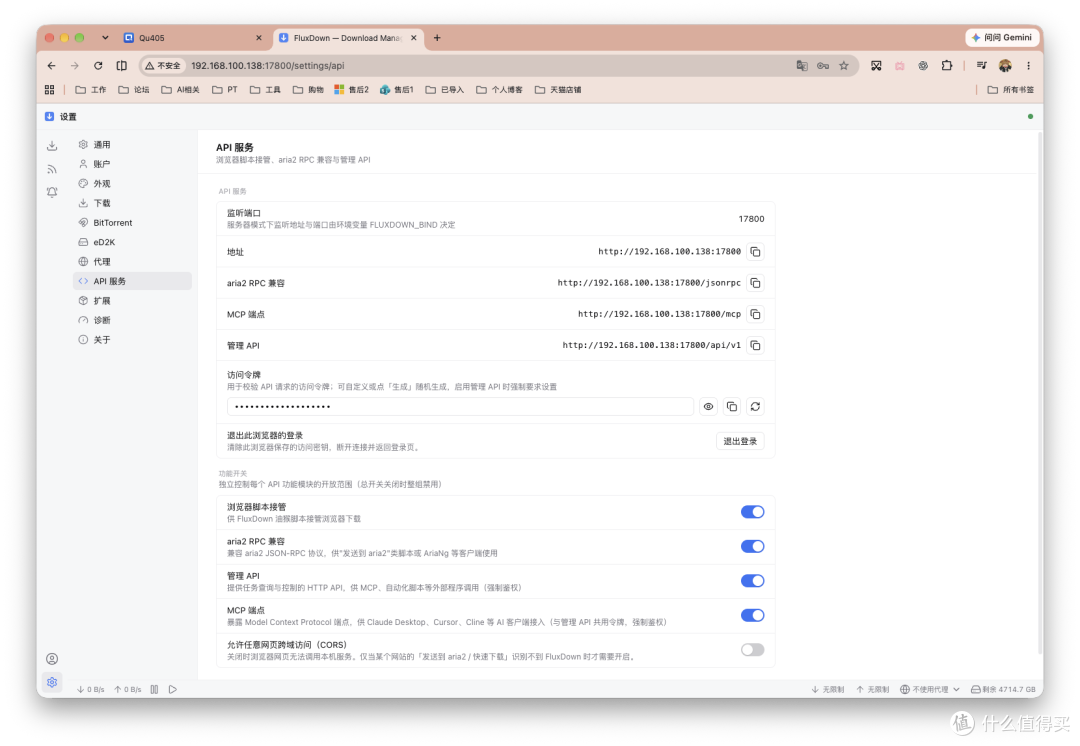Resume all tasks with the play icon
This screenshot has height=746, width=1080.
click(173, 689)
